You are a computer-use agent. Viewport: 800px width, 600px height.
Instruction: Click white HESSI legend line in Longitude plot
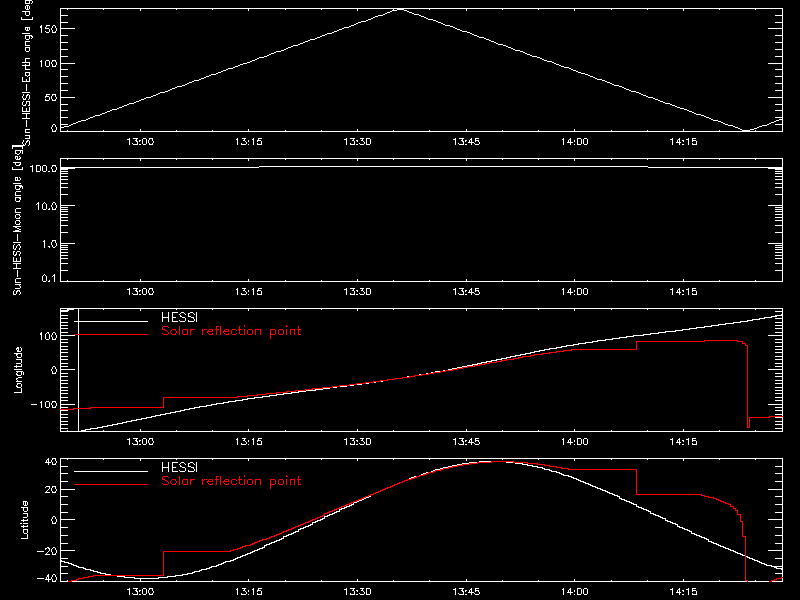coord(111,321)
